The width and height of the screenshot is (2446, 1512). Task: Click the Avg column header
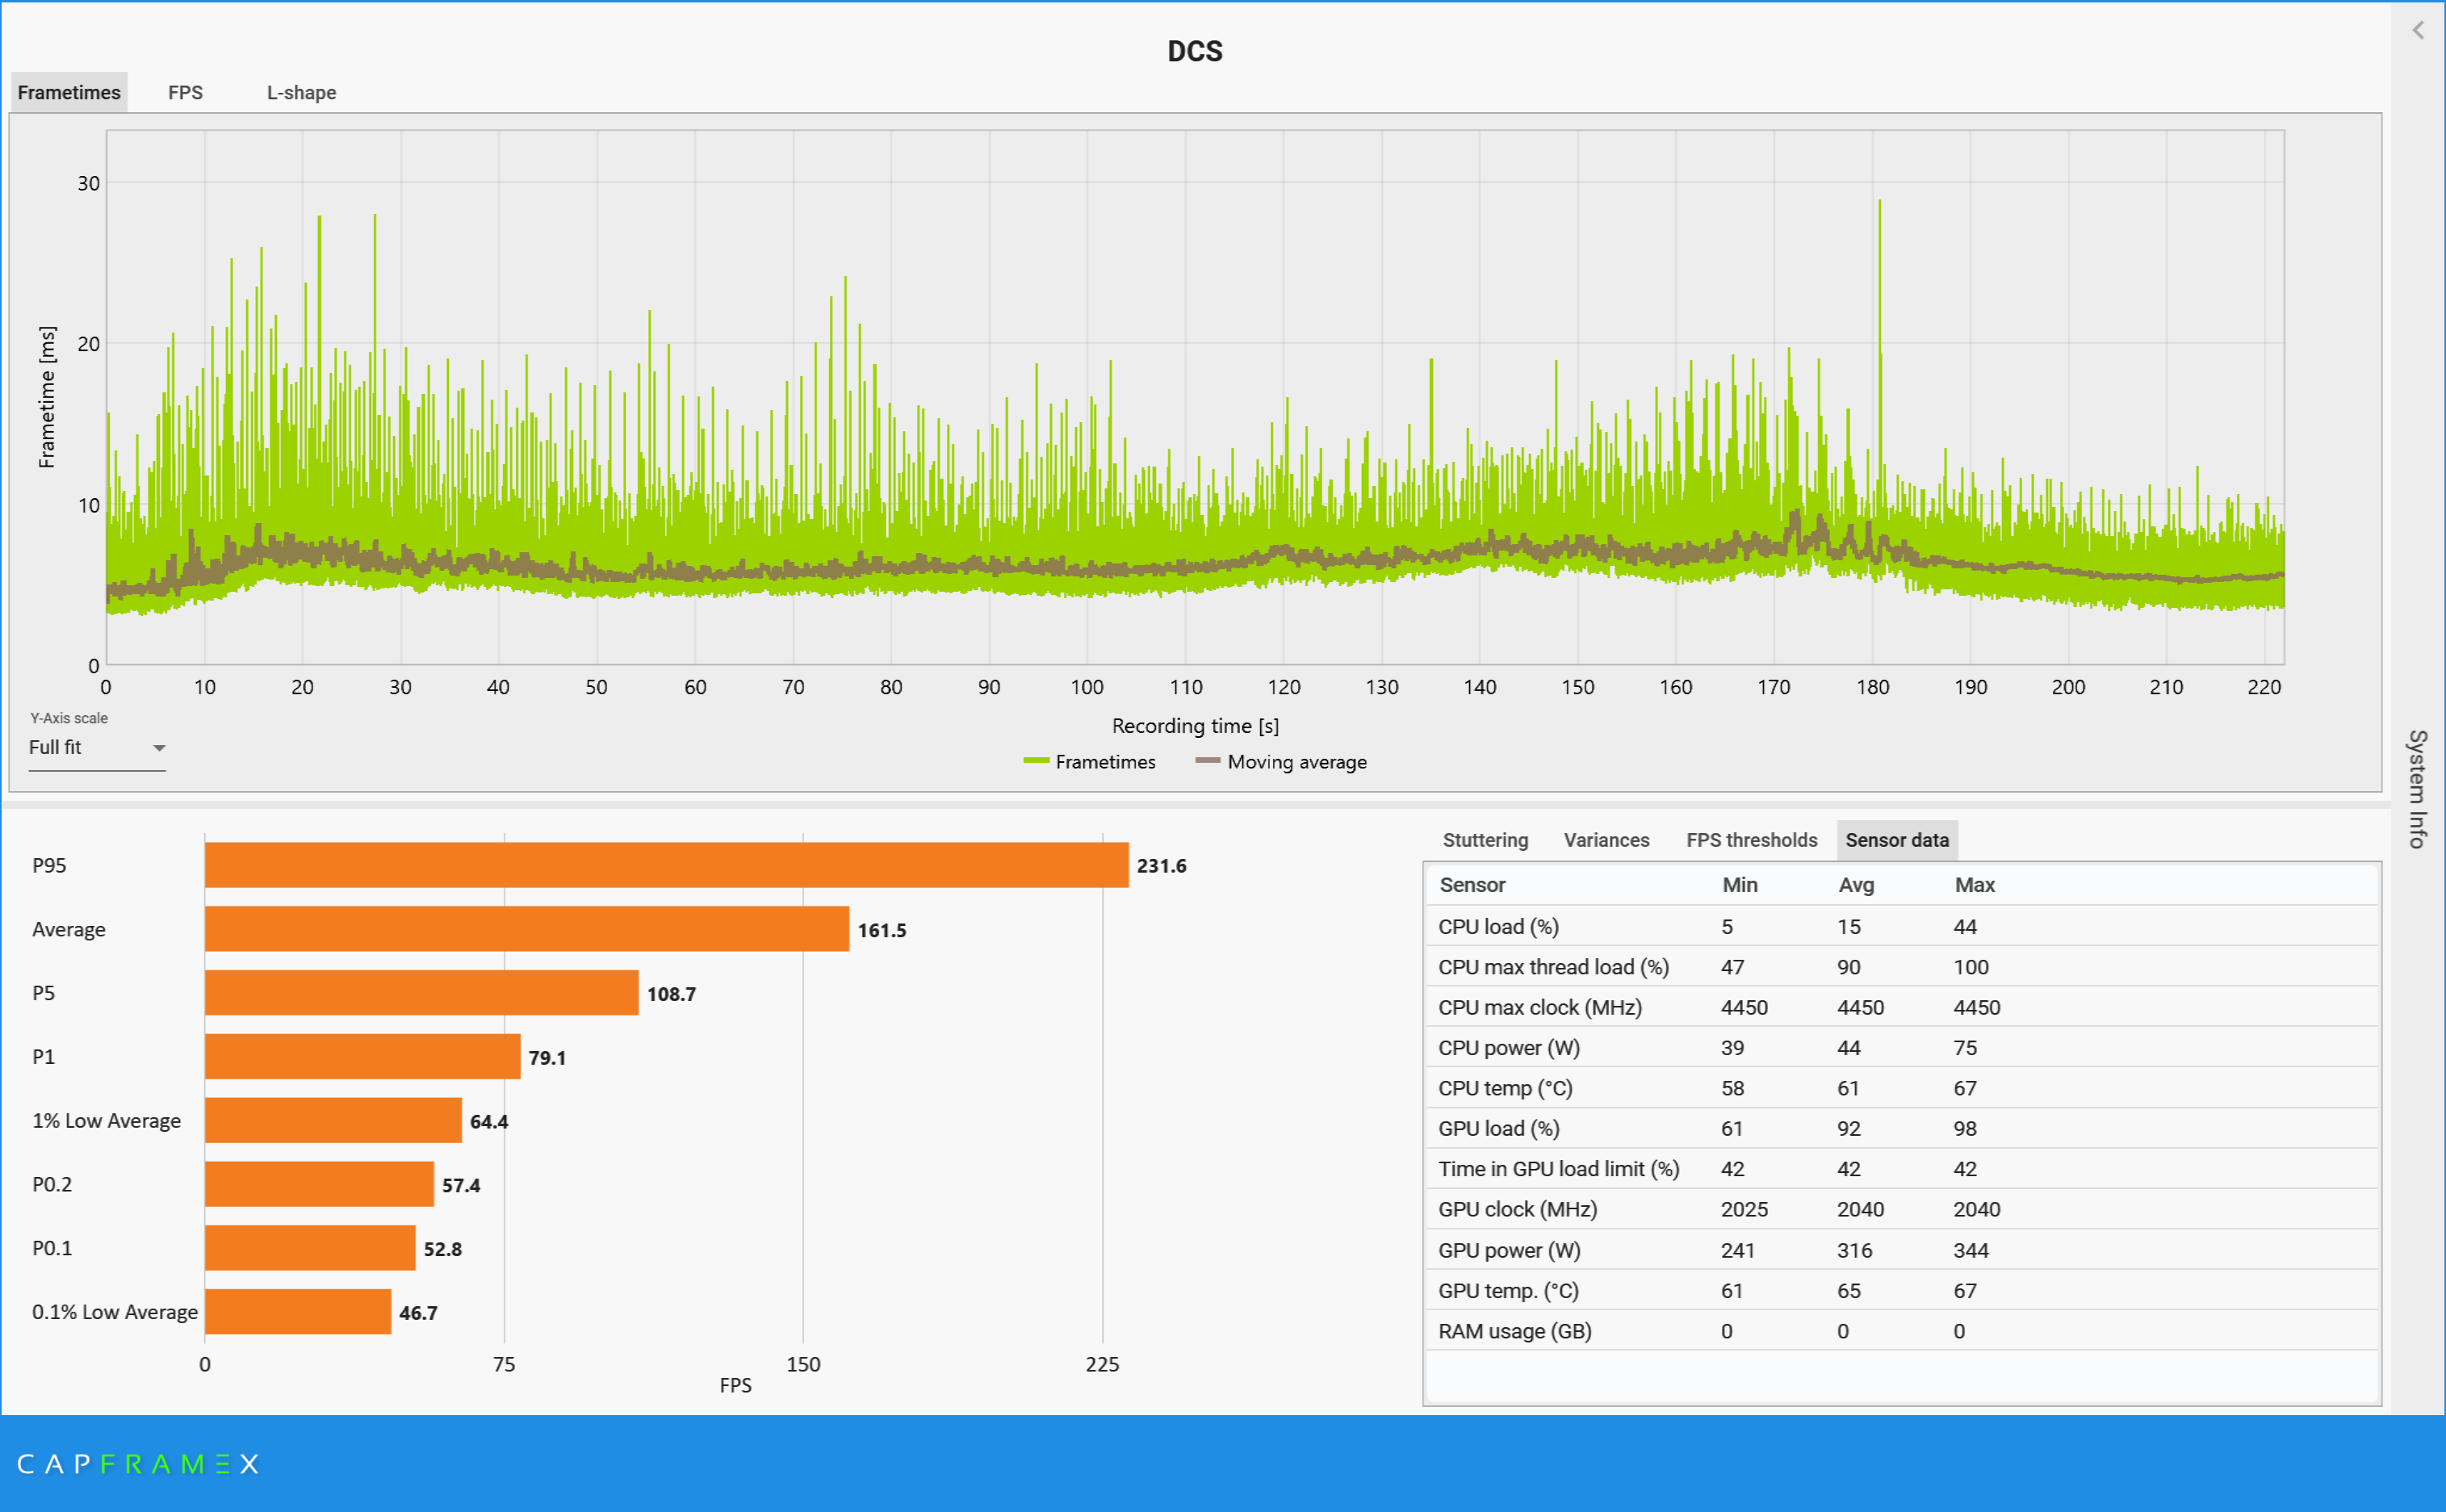point(1856,885)
